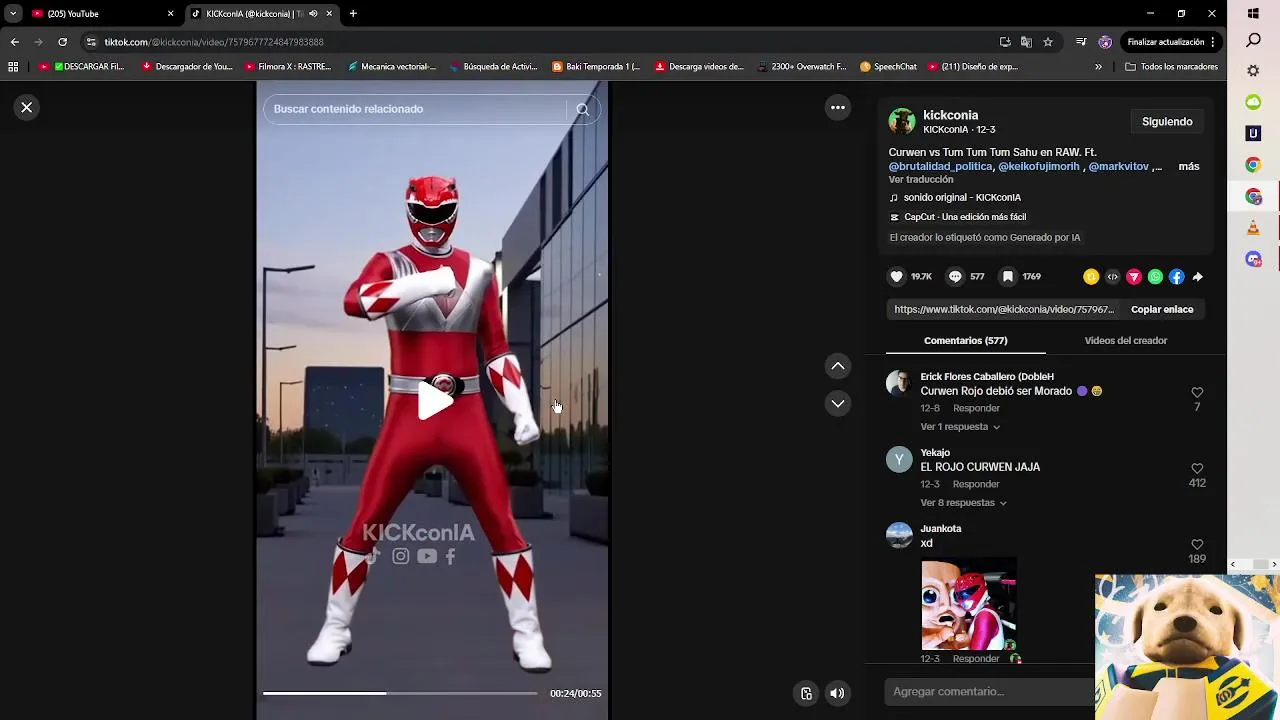Switch to Comentarios (577) tab
The width and height of the screenshot is (1280, 720).
tap(965, 341)
